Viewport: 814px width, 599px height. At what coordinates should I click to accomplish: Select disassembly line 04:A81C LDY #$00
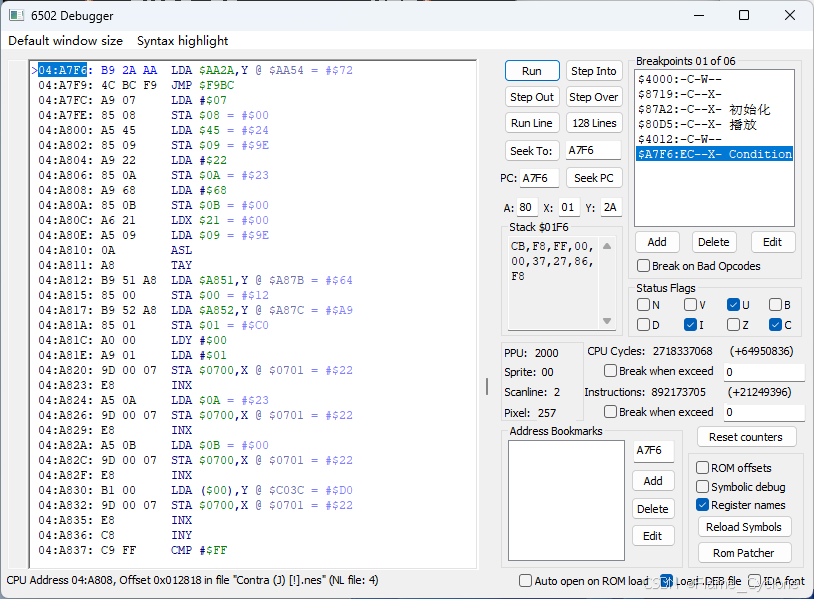click(x=132, y=341)
